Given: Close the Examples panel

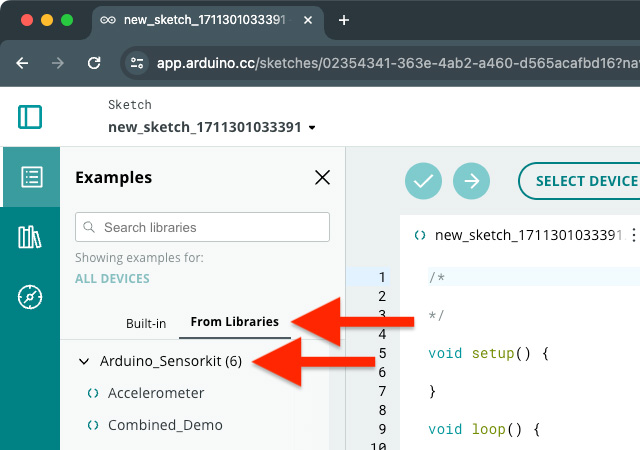Looking at the screenshot, I should pyautogui.click(x=322, y=178).
